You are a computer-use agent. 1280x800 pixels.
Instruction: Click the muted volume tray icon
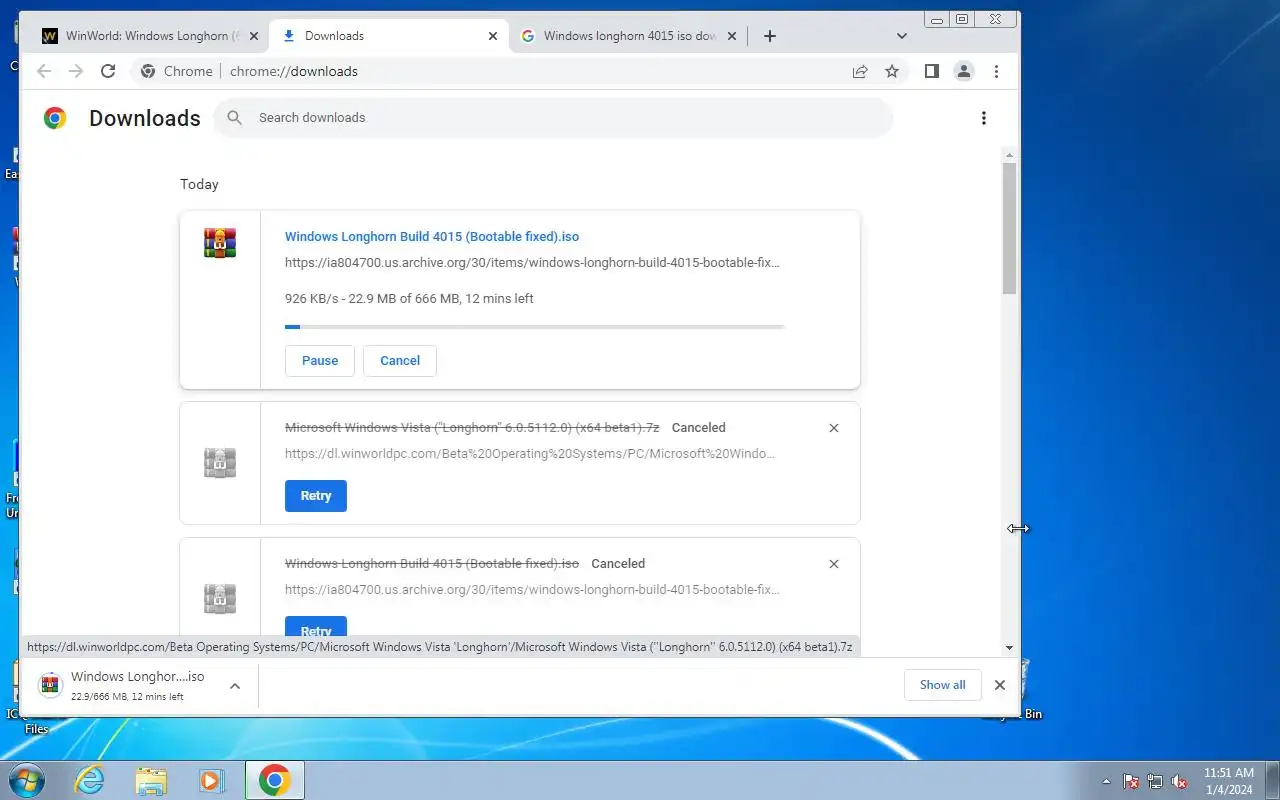click(1180, 781)
